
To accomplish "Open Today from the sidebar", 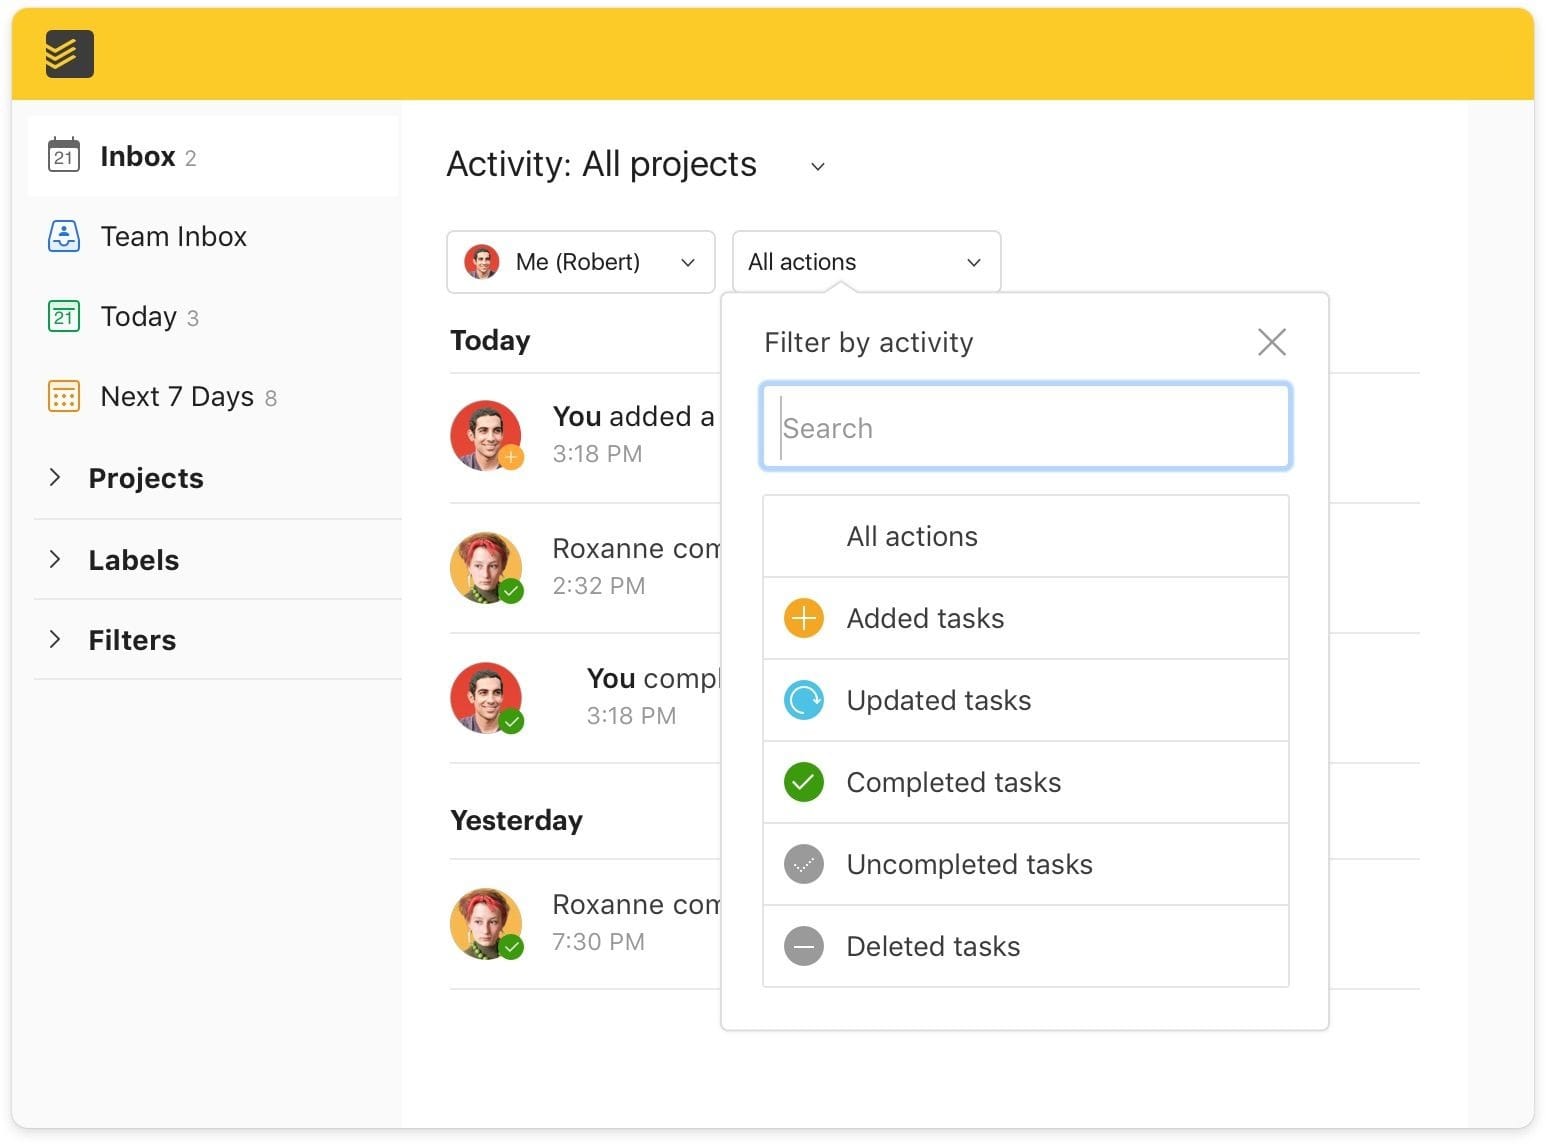I will [138, 316].
